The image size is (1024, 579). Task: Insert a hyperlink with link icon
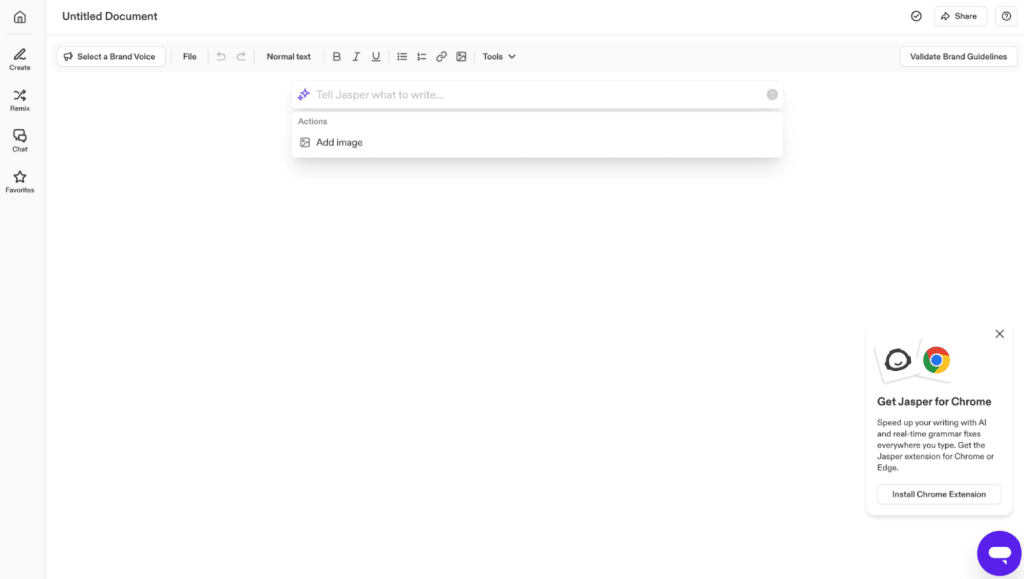click(441, 57)
